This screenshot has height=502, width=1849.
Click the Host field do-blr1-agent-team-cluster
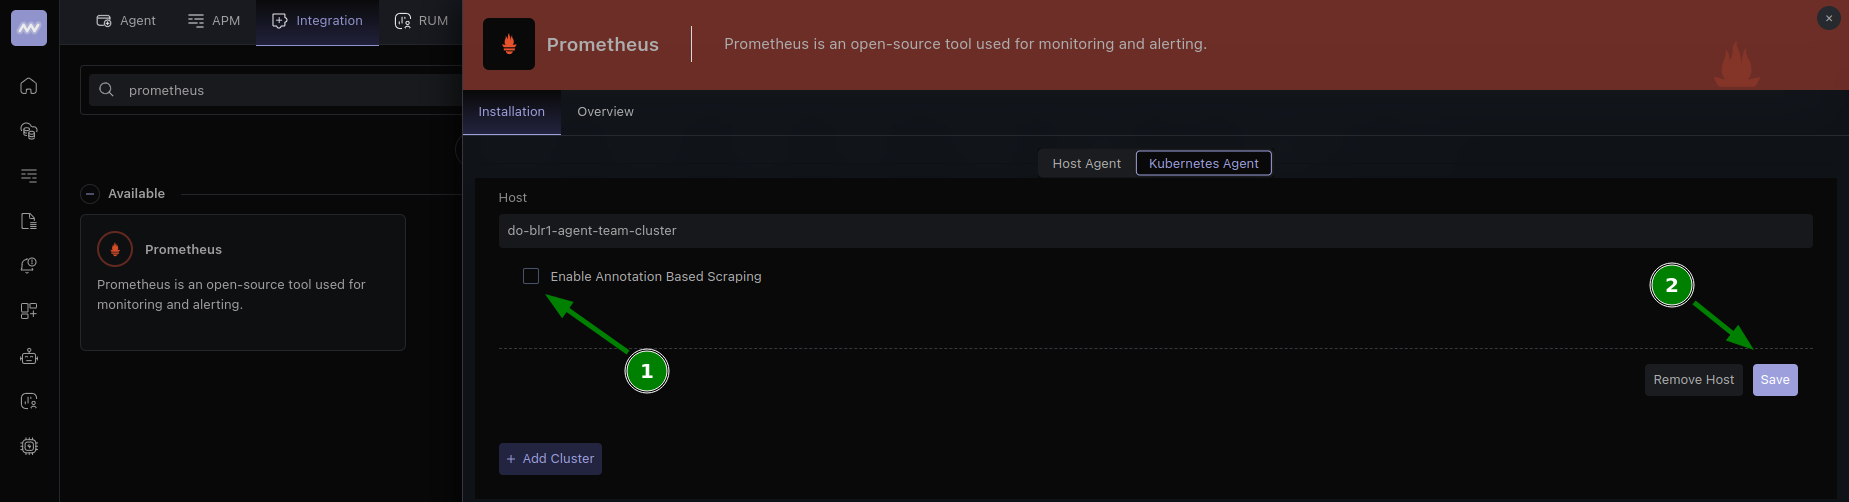pos(1155,231)
